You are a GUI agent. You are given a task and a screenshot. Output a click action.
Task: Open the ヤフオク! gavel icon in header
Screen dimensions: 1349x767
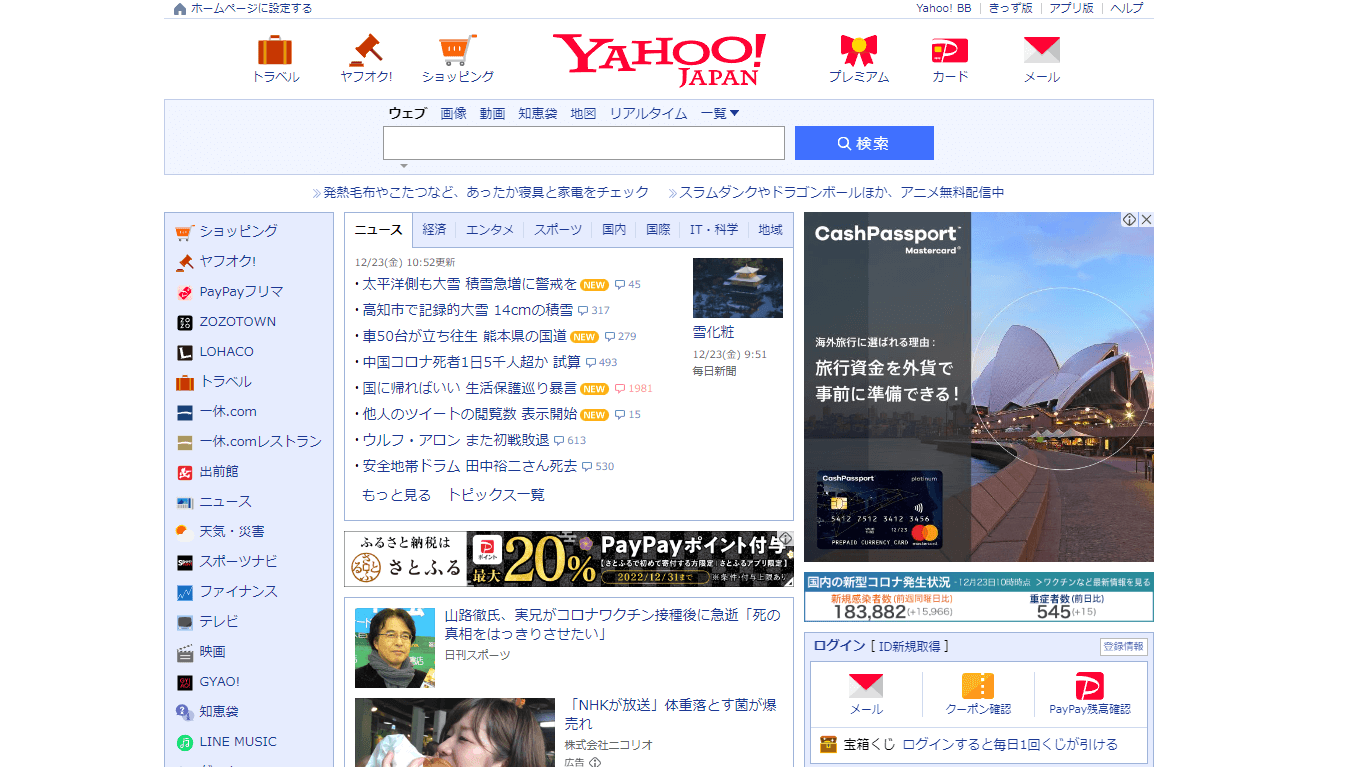pyautogui.click(x=366, y=50)
